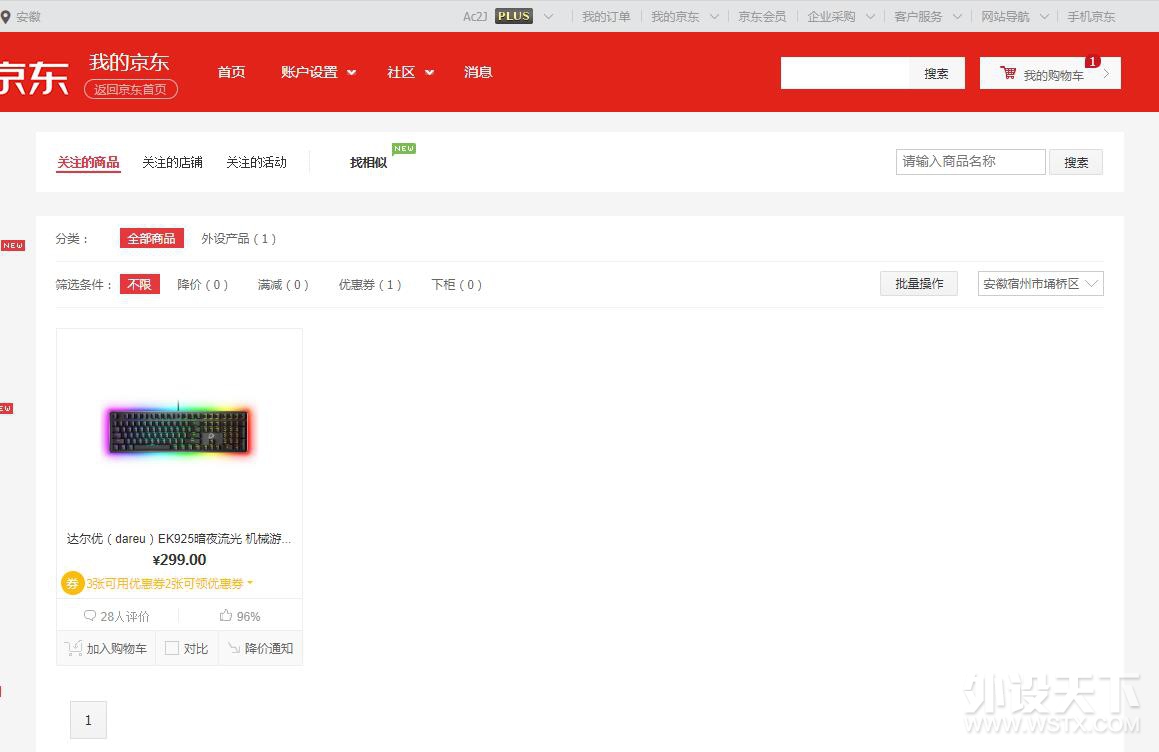Click the header 搜索 button
The height and width of the screenshot is (752, 1159).
pyautogui.click(x=937, y=73)
